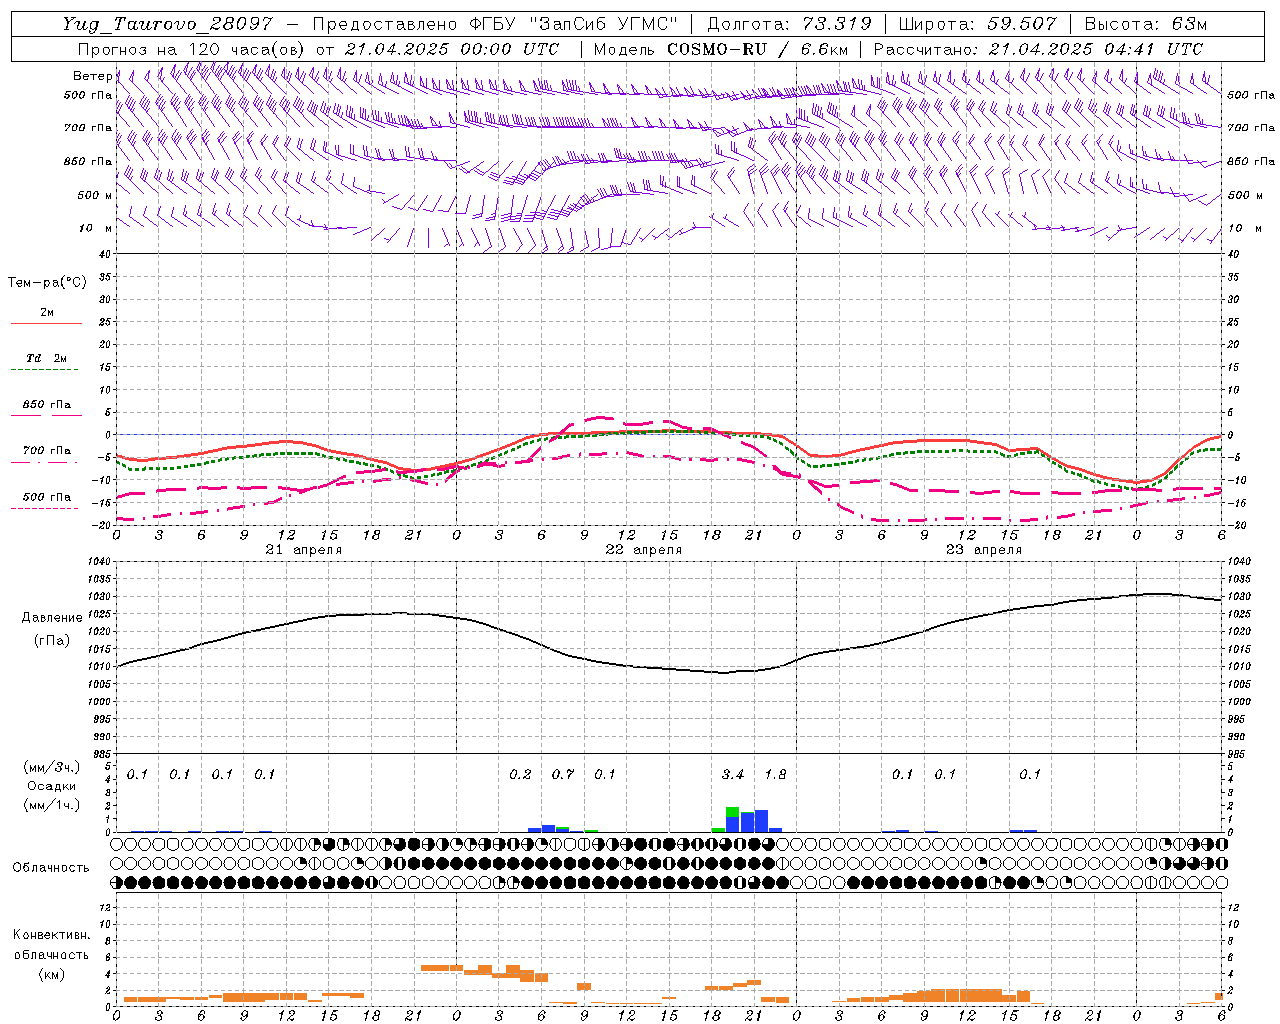Click 'Рассчитано: 21.04.2025 04:41 UTC' timestamp
This screenshot has height=1024, width=1280.
point(1038,49)
